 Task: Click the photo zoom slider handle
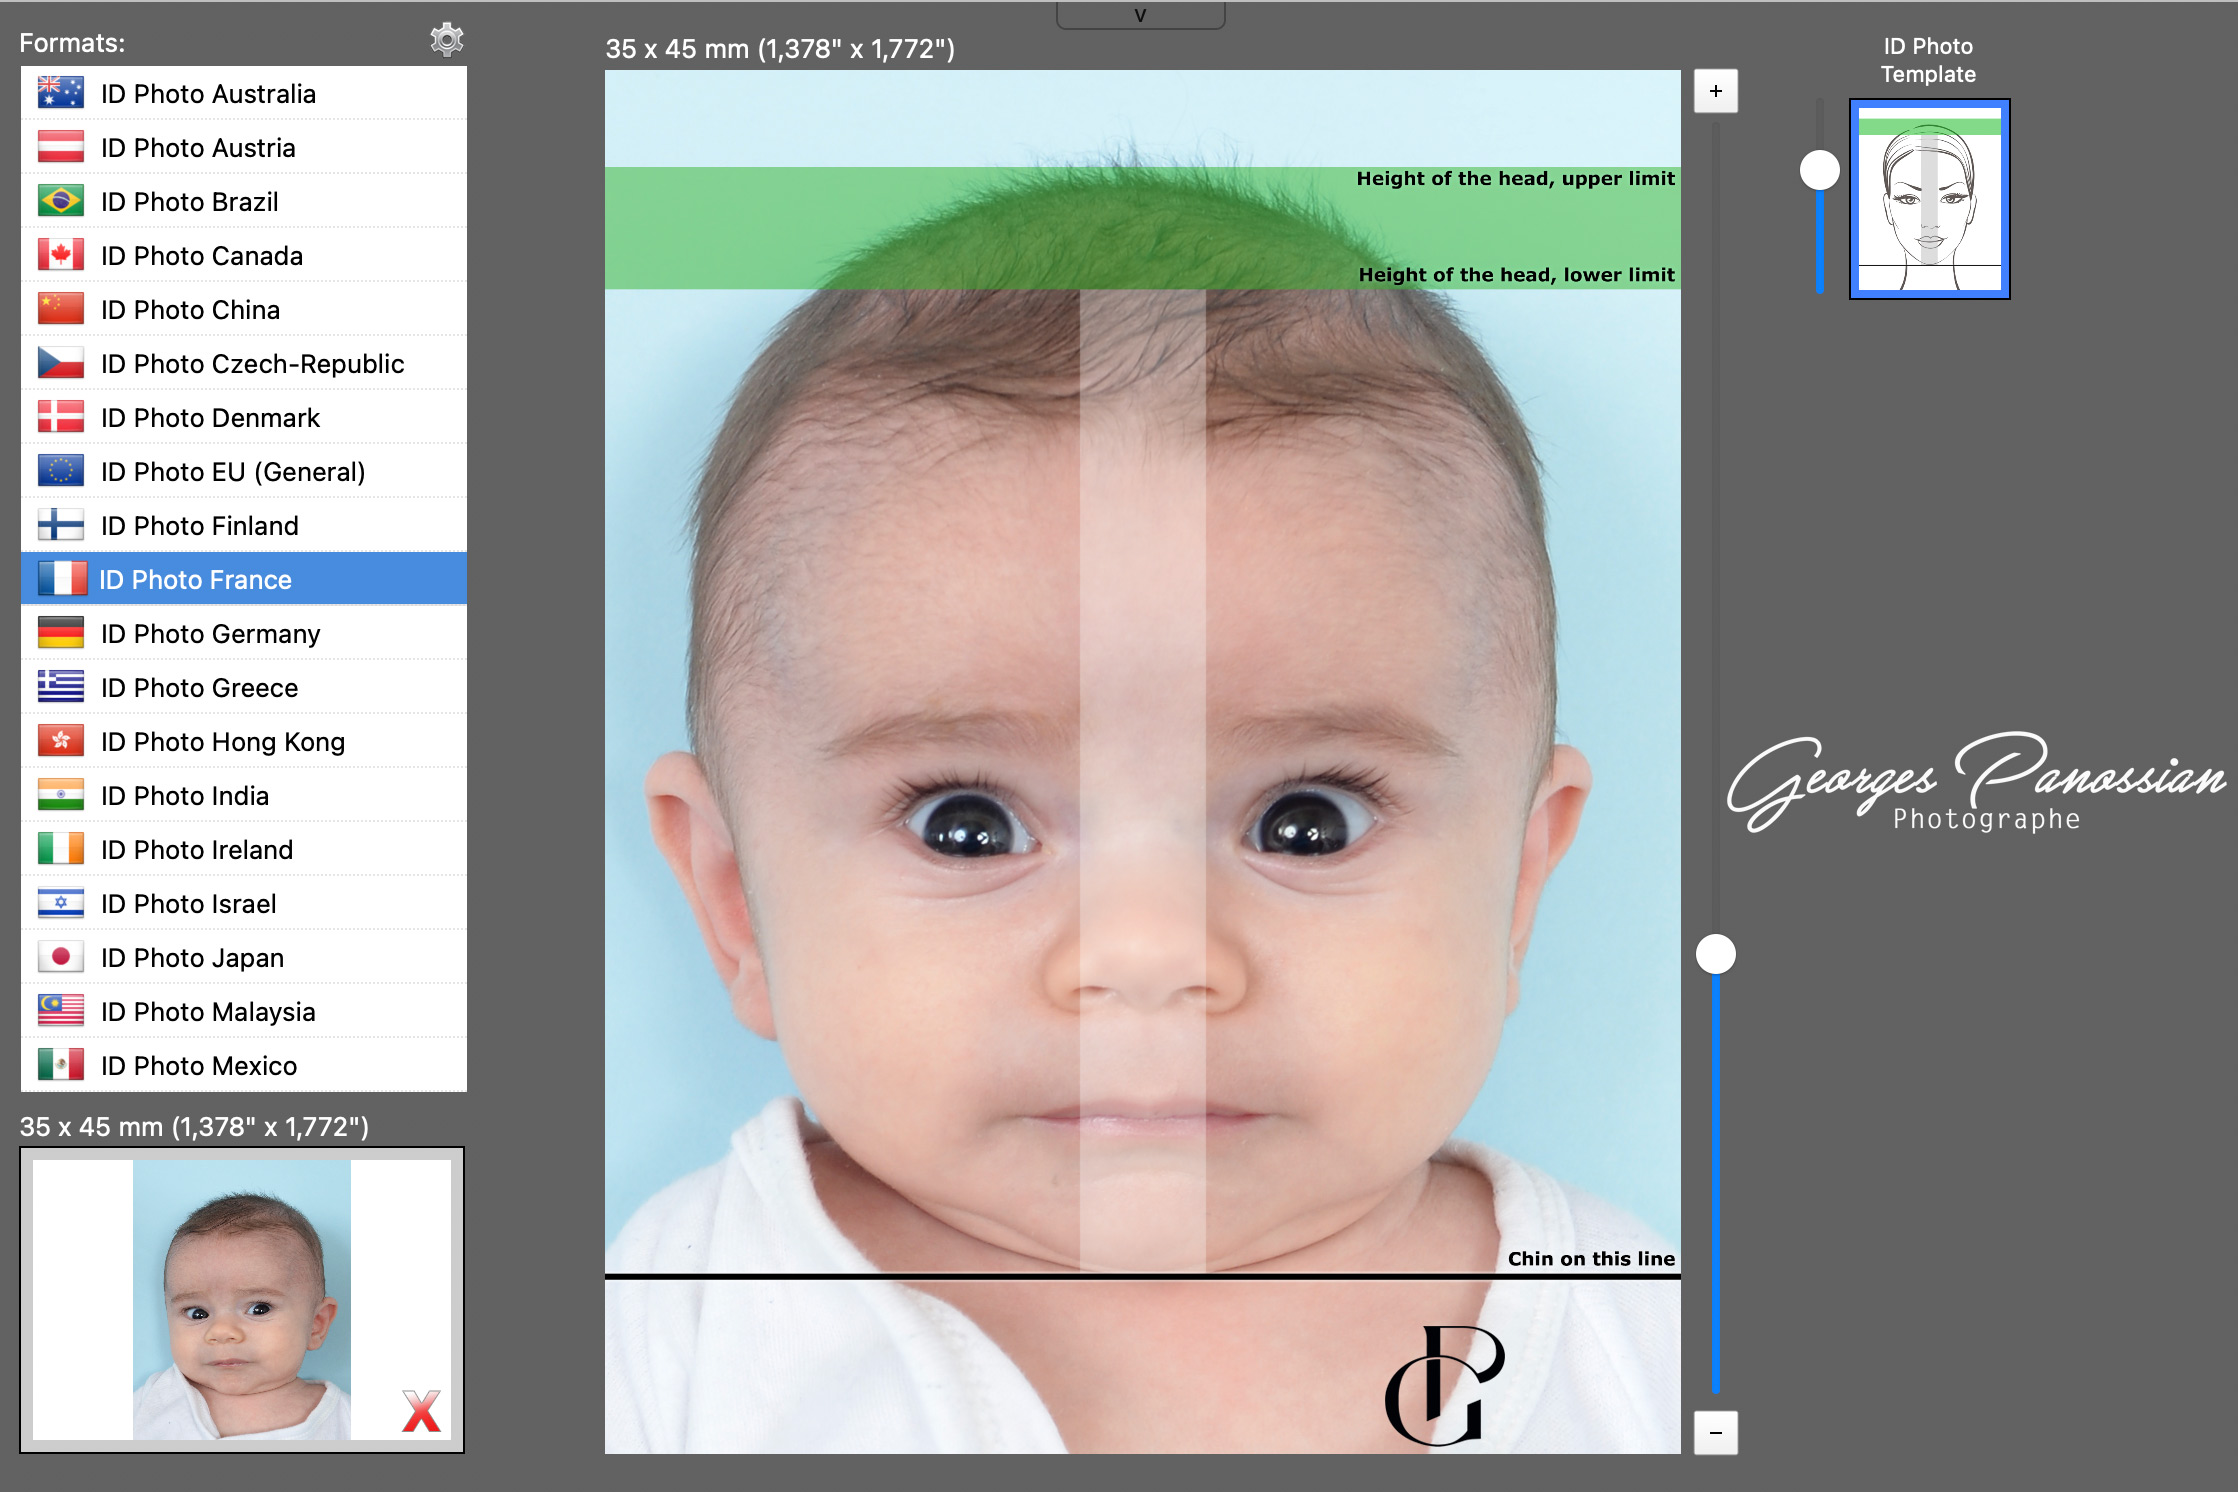(x=1716, y=954)
